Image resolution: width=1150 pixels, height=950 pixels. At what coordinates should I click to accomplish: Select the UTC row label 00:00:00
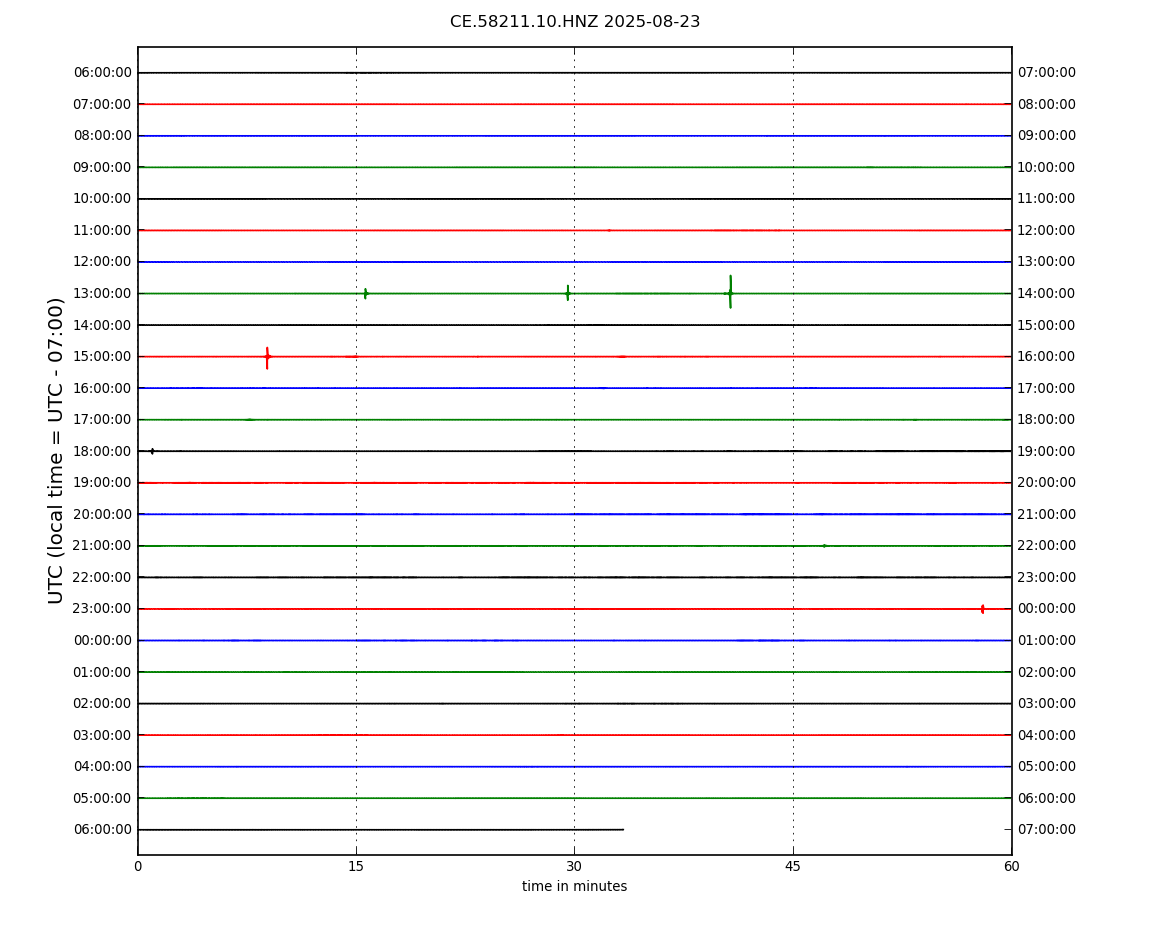(x=102, y=640)
